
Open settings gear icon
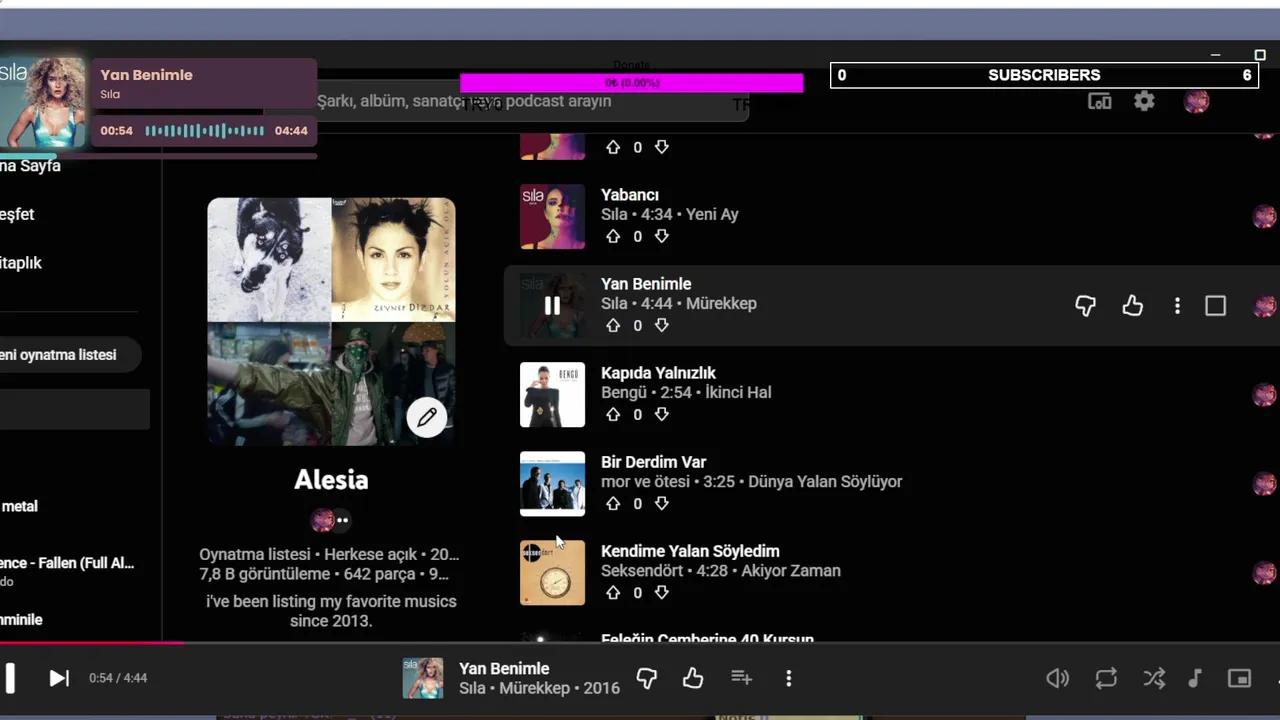[1144, 101]
